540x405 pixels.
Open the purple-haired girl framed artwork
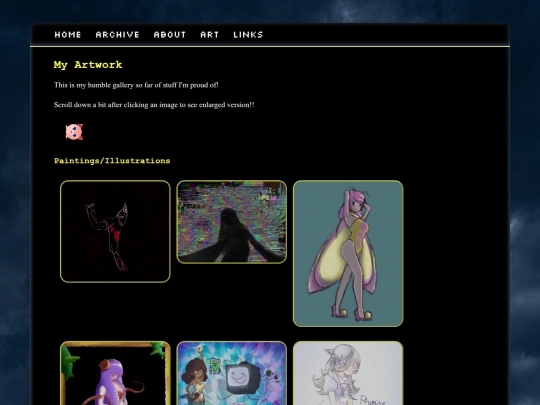[x=115, y=373]
